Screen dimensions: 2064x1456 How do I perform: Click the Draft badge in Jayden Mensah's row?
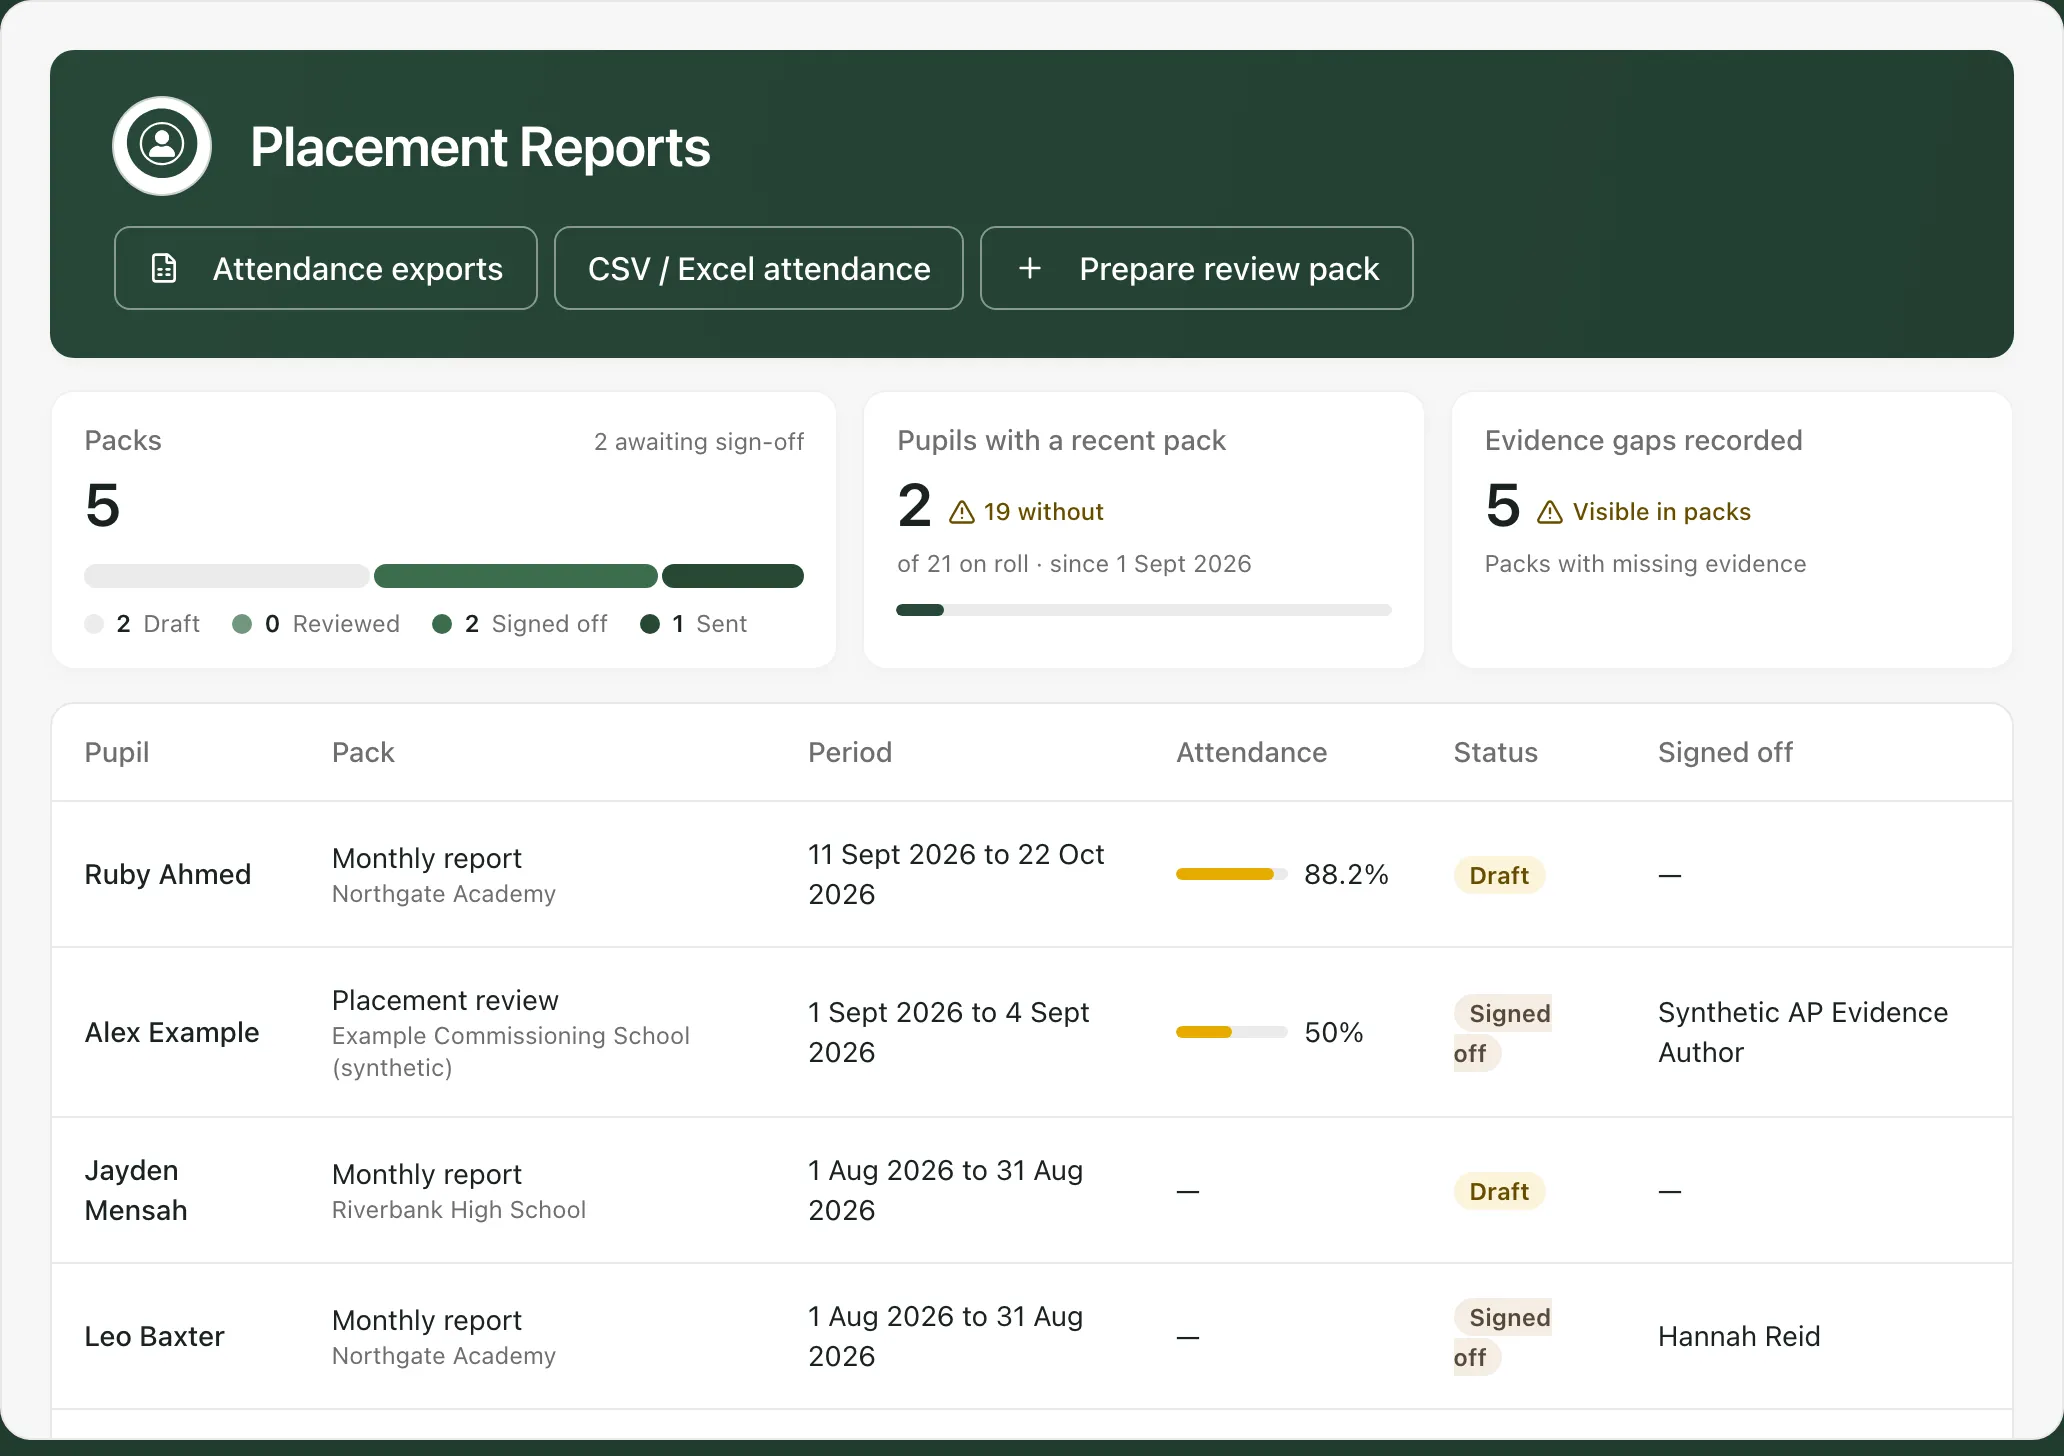[x=1499, y=1191]
